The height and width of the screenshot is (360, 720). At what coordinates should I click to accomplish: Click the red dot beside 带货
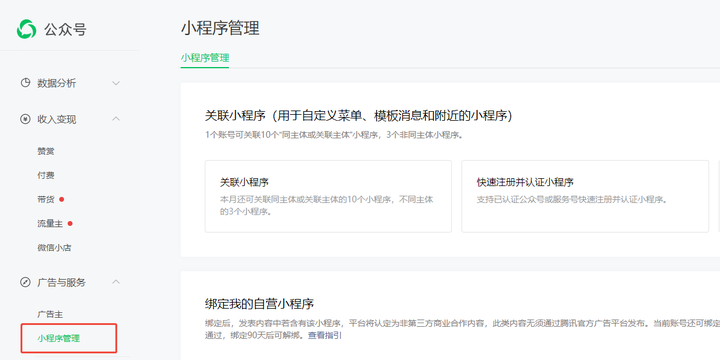tap(62, 199)
